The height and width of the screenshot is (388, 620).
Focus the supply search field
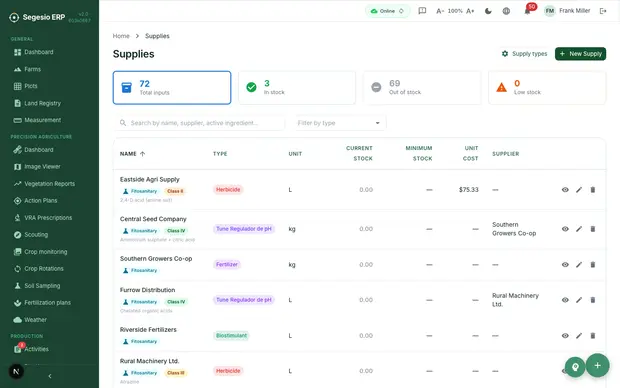coord(200,123)
